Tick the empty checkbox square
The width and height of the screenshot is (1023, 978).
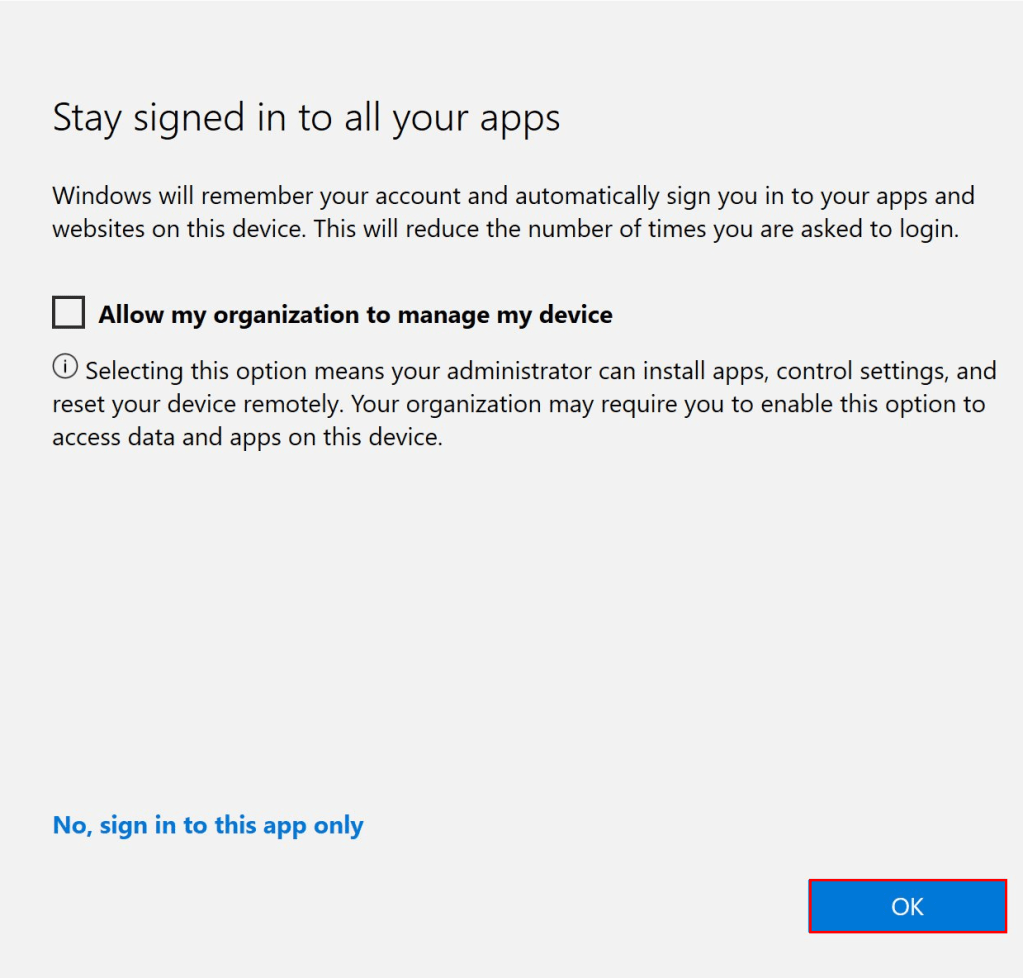click(x=68, y=314)
